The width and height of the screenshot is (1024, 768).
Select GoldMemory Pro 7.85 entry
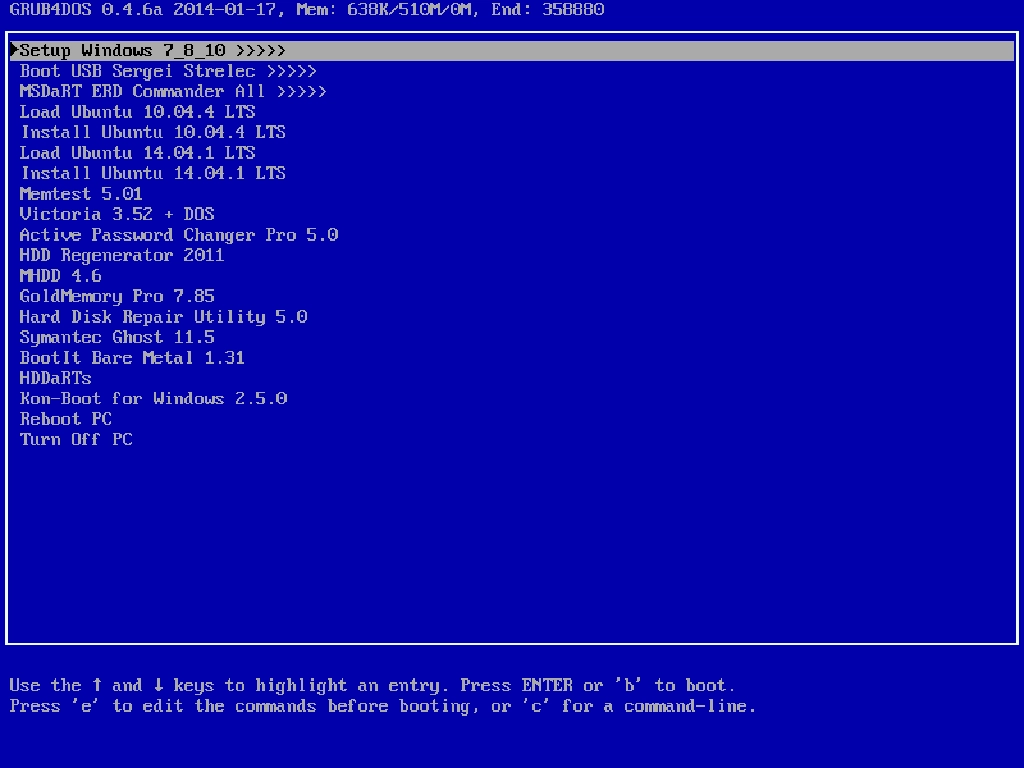(x=117, y=296)
